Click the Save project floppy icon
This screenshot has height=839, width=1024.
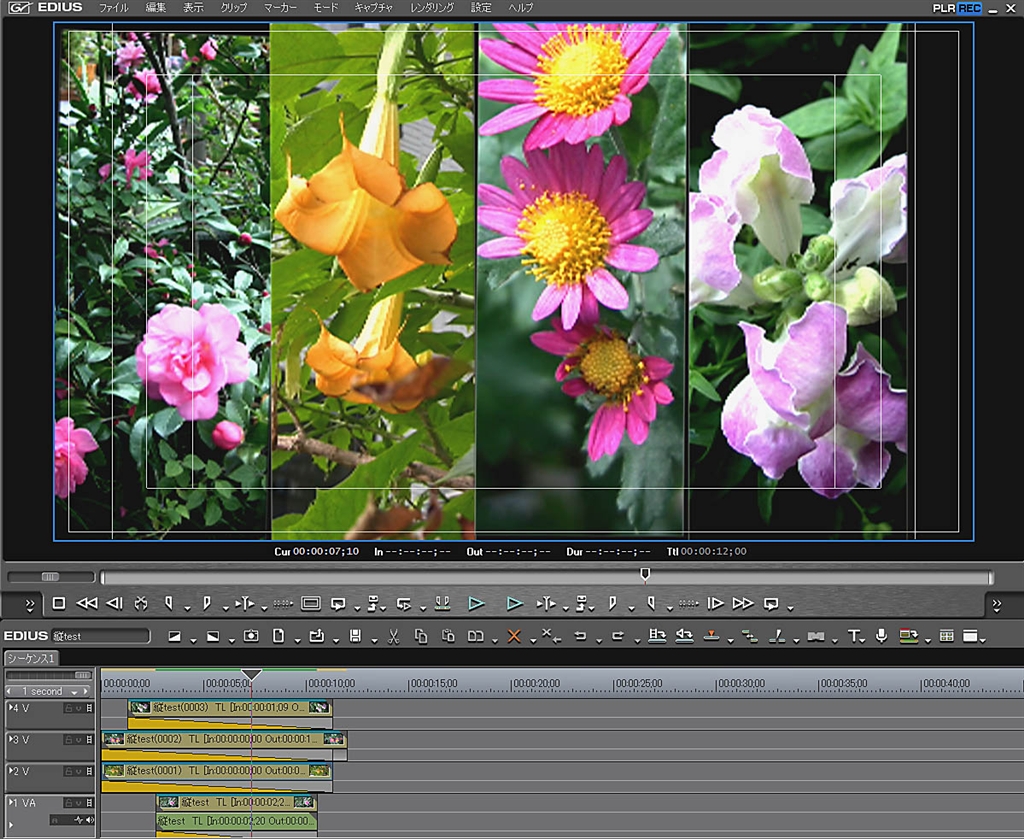[x=354, y=636]
